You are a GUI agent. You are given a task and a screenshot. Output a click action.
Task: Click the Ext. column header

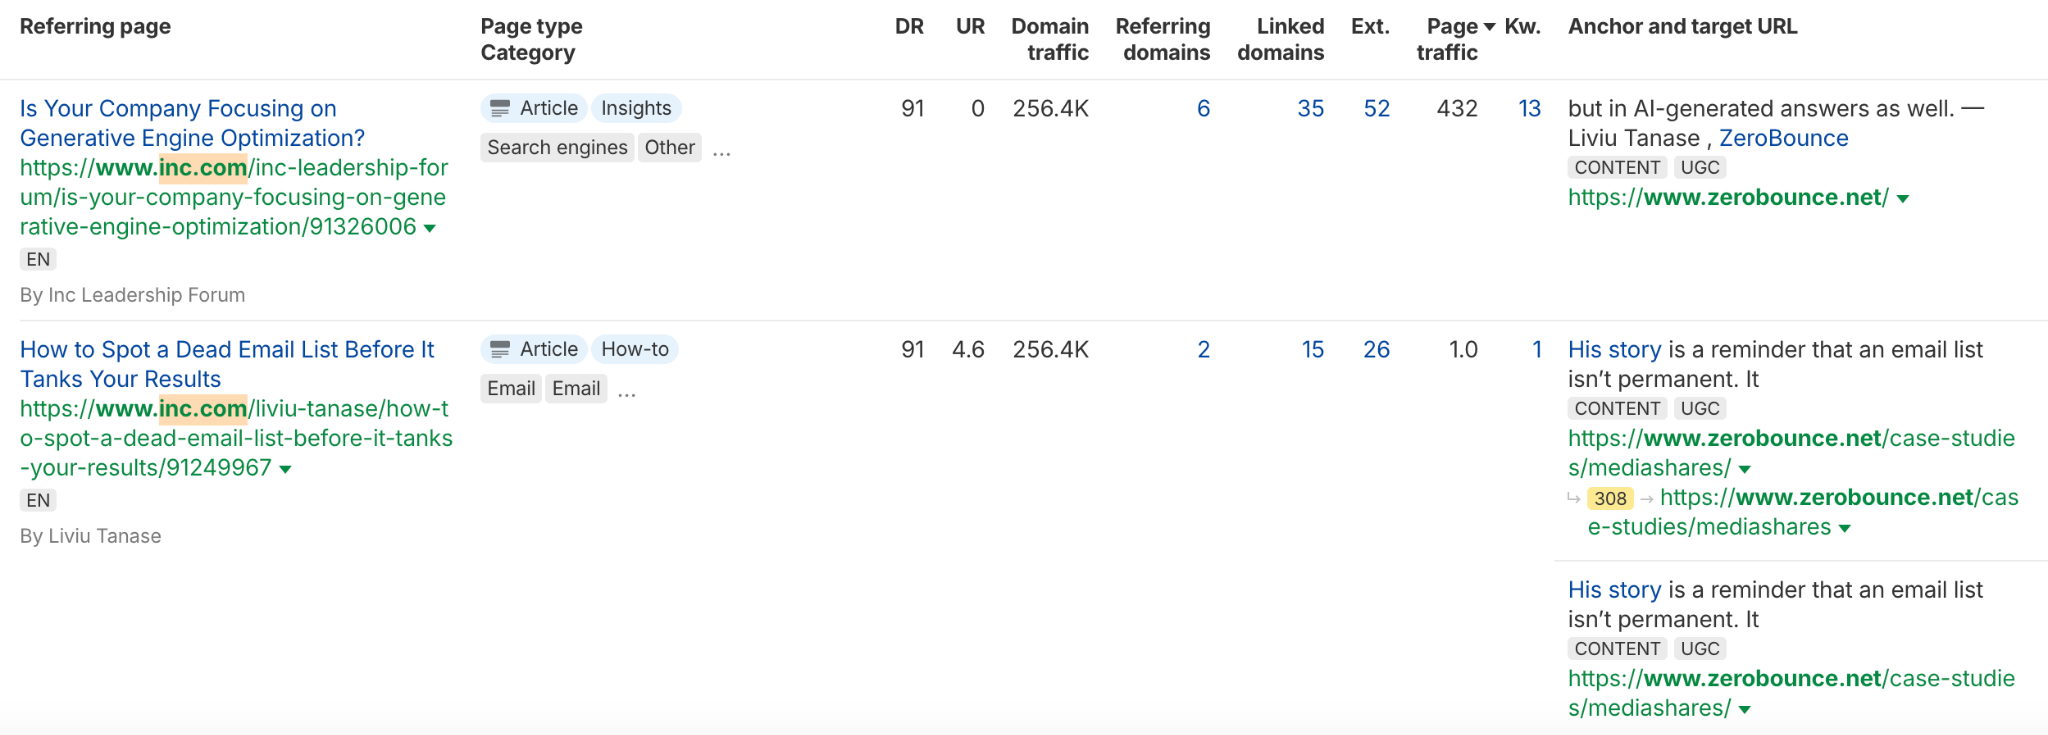point(1370,26)
